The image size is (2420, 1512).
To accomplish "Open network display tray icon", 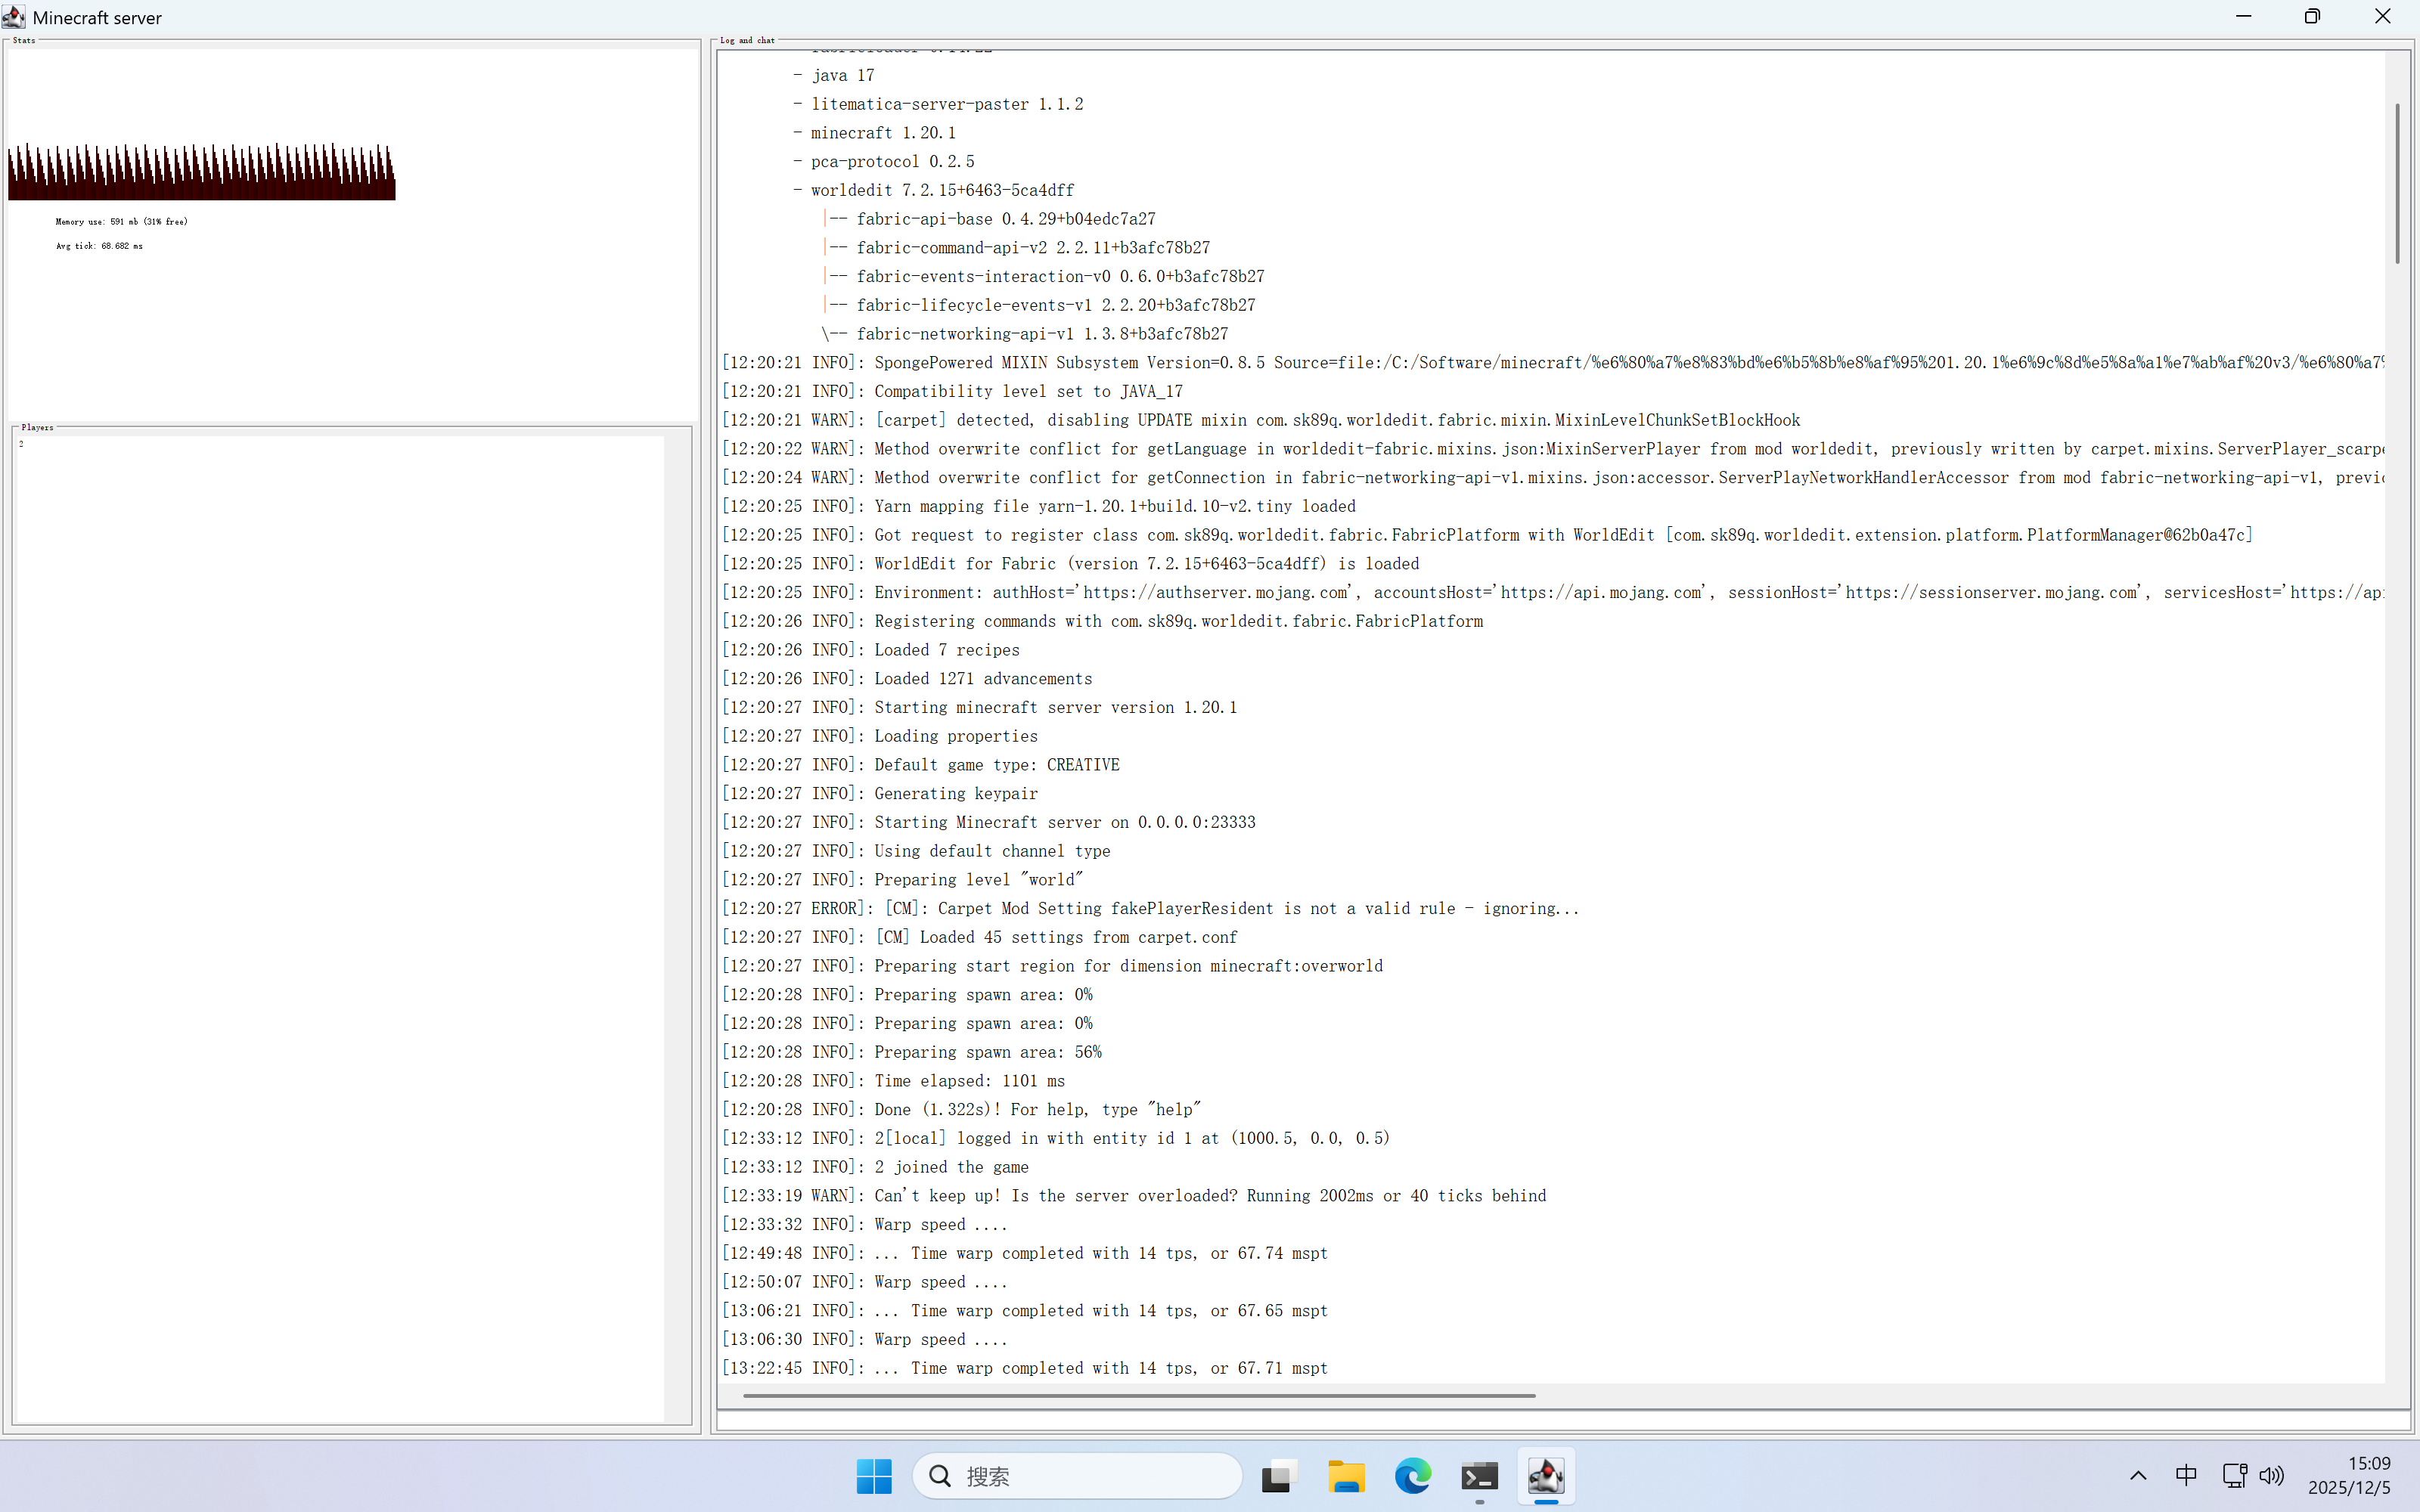I will tap(2234, 1476).
